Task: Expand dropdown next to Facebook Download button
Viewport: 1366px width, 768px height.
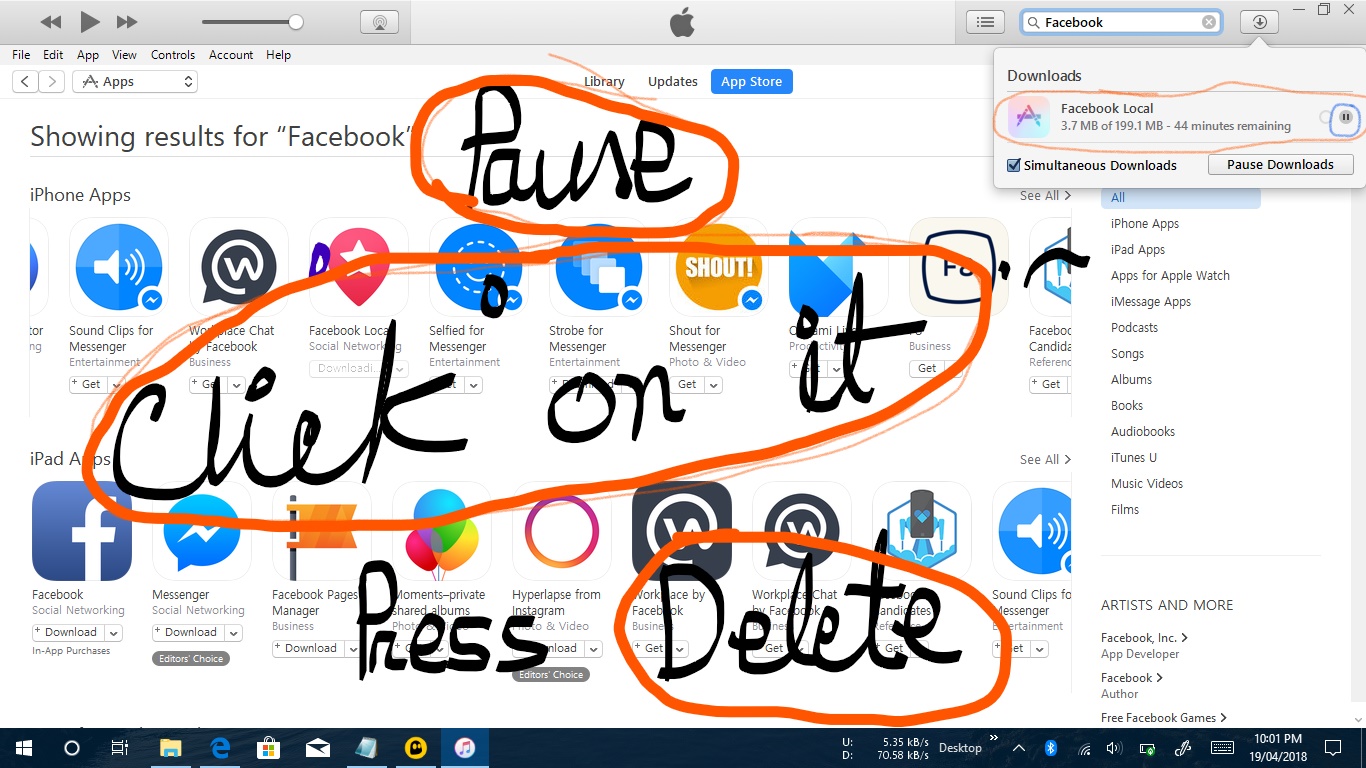Action: 113,633
